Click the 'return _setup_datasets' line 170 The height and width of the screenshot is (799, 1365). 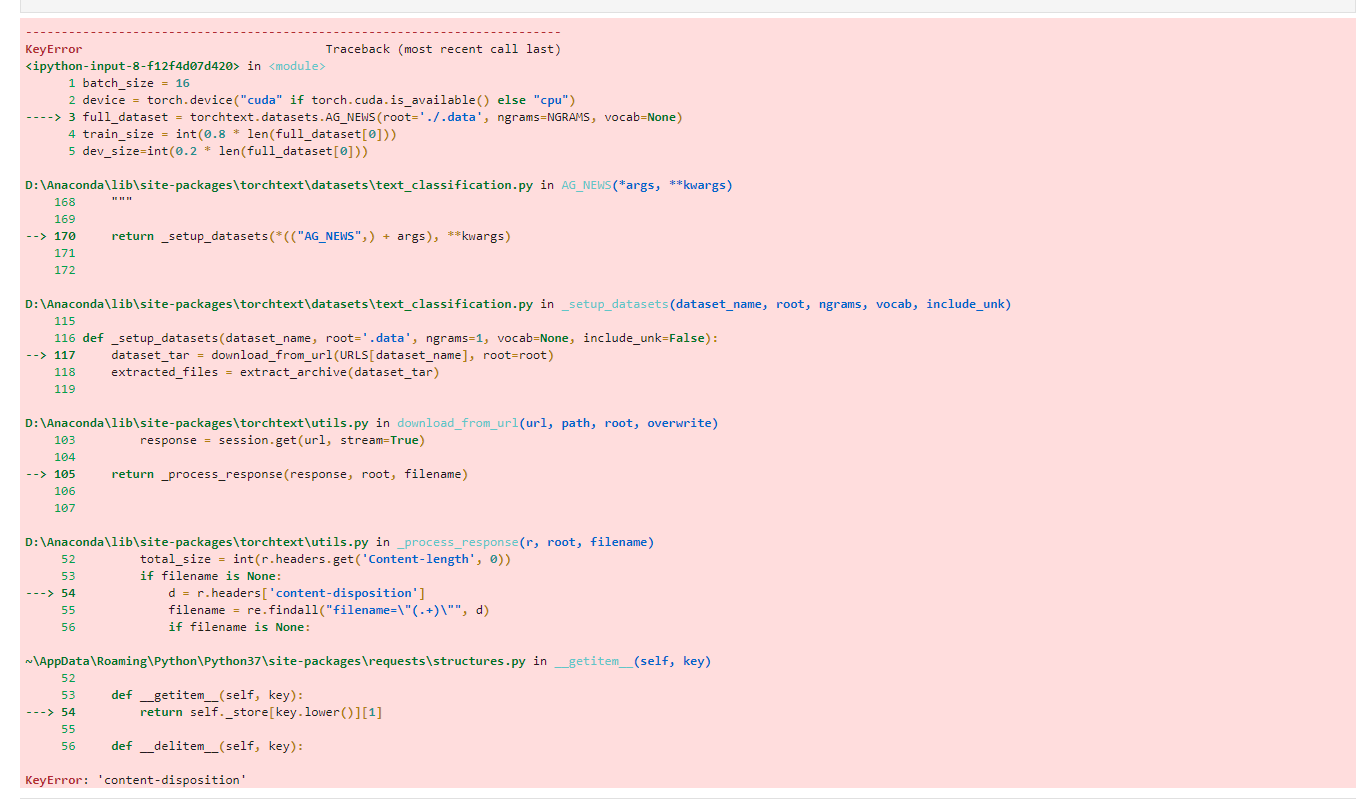tap(310, 236)
